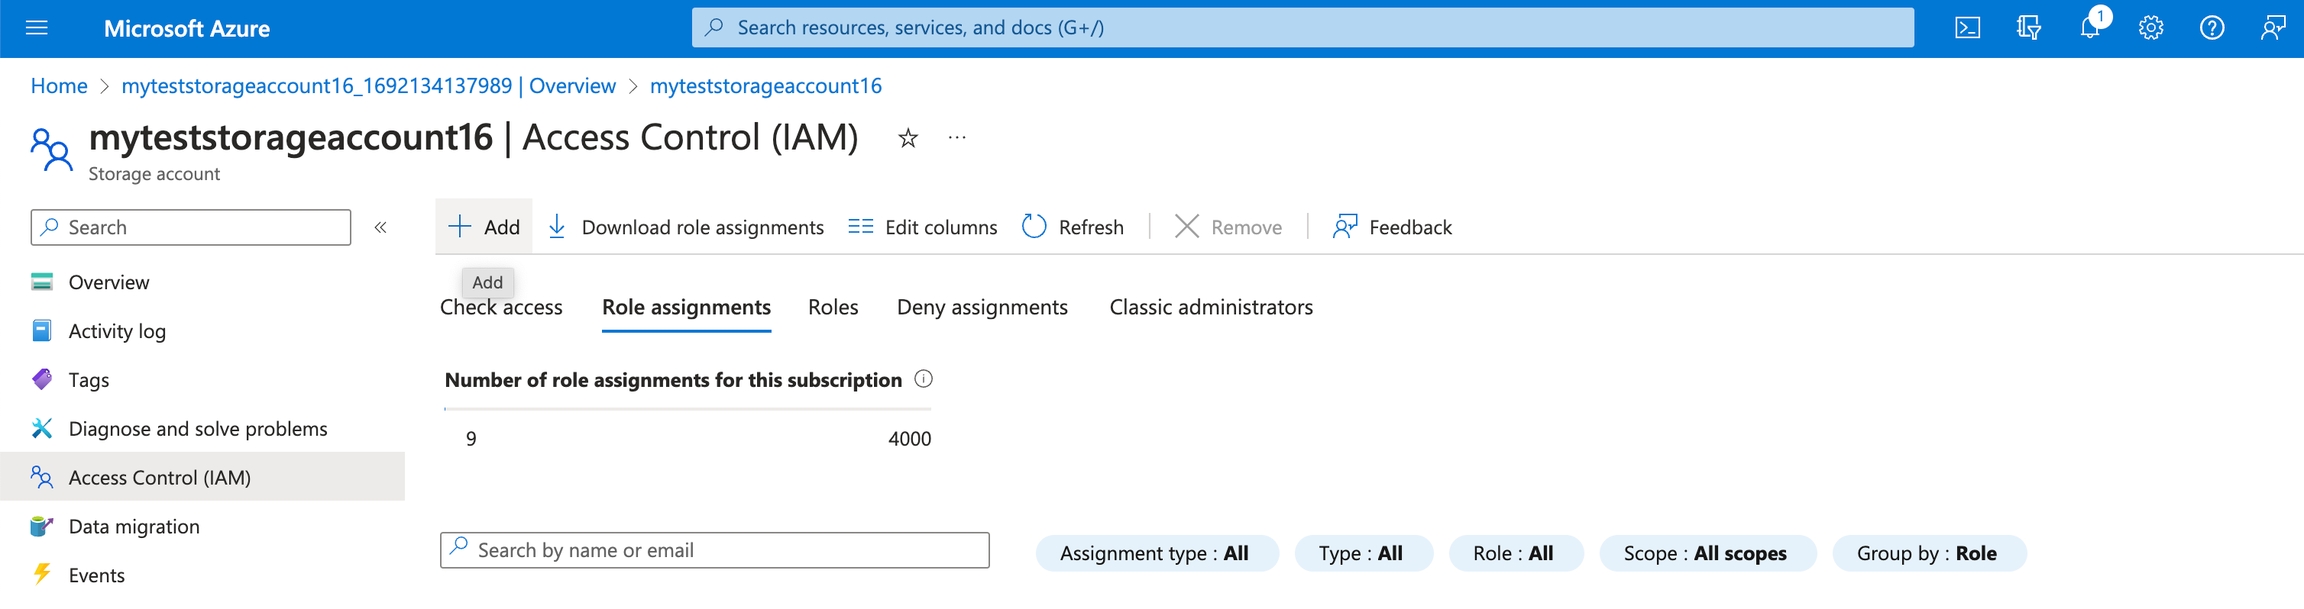Open the notifications bell
Viewport: 2304px width, 609px height.
[2090, 28]
